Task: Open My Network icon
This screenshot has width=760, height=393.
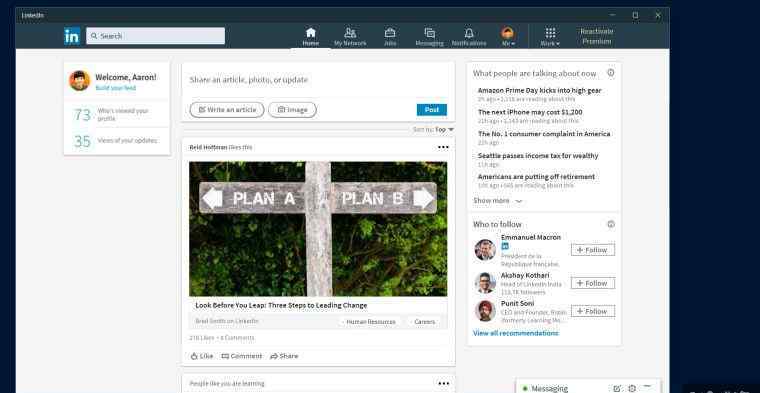Action: (x=350, y=32)
